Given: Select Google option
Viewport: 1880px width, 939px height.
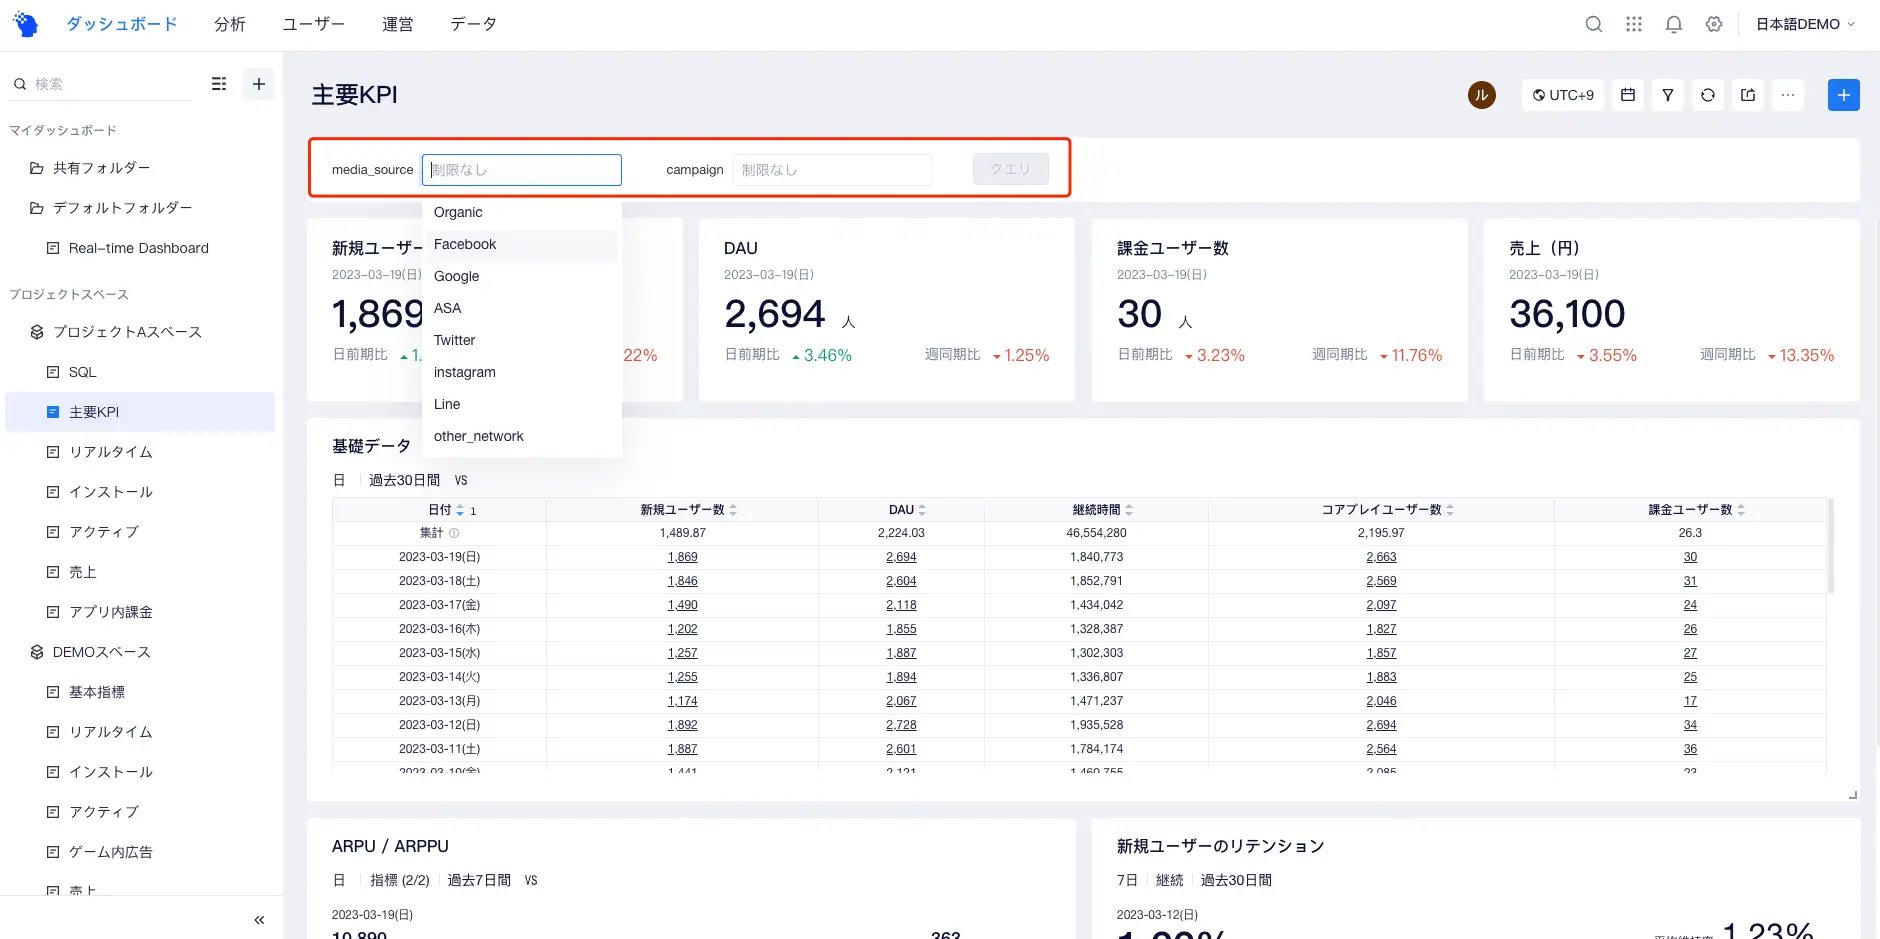Looking at the screenshot, I should (522, 276).
